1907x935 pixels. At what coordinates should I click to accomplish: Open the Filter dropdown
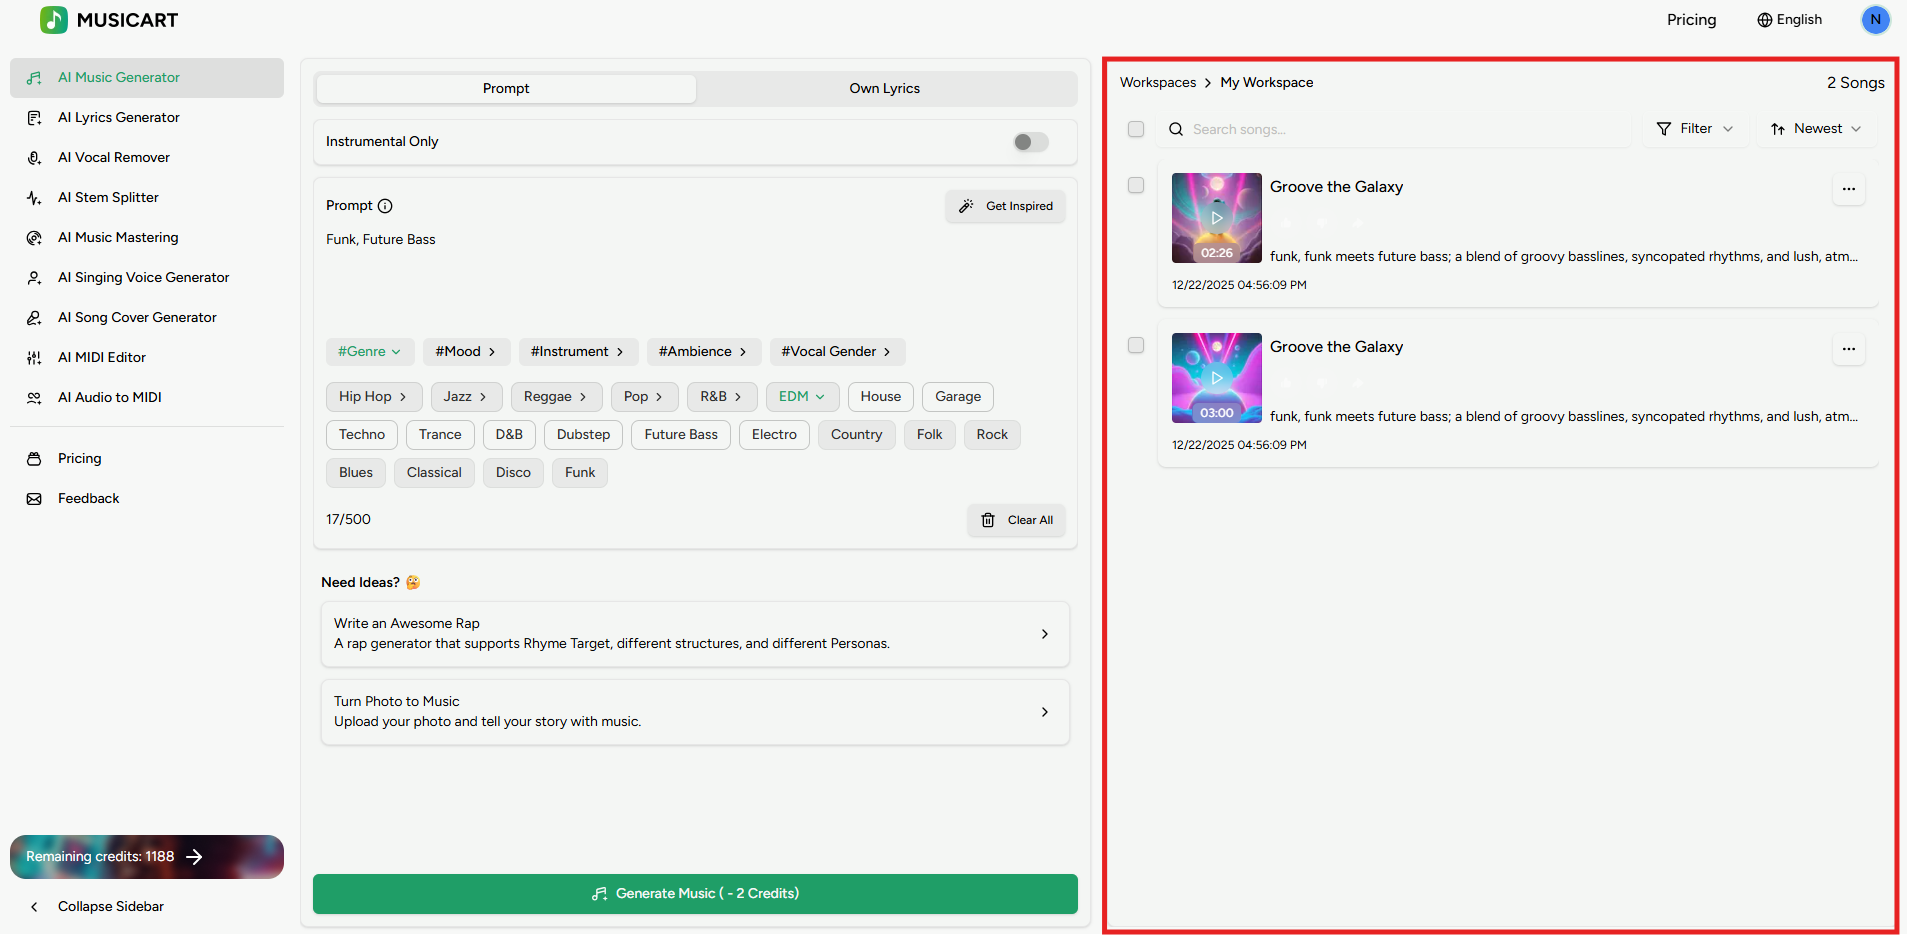1695,129
